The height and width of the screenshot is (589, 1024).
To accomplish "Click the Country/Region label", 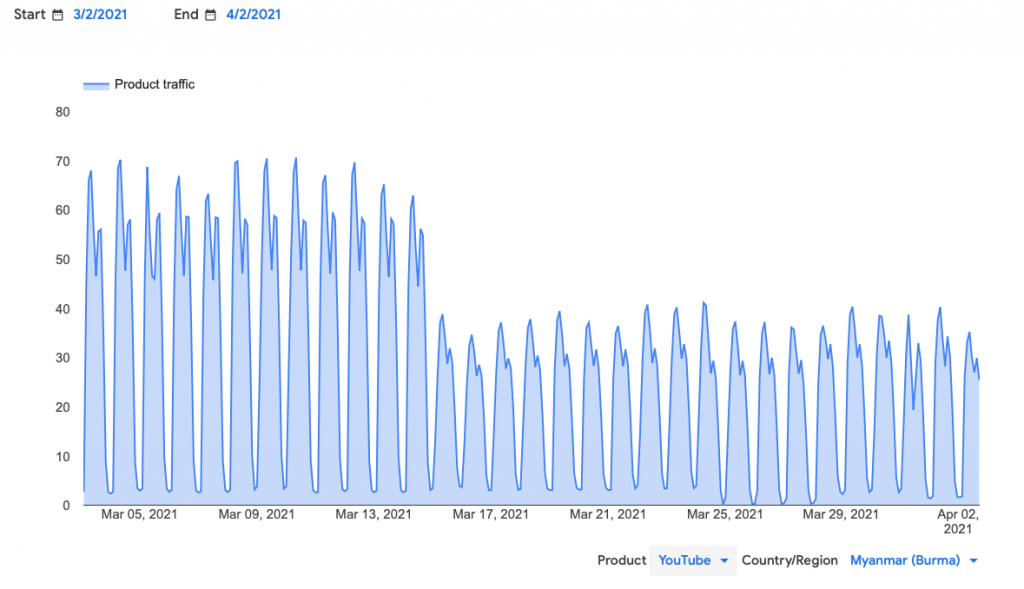I will pos(790,560).
